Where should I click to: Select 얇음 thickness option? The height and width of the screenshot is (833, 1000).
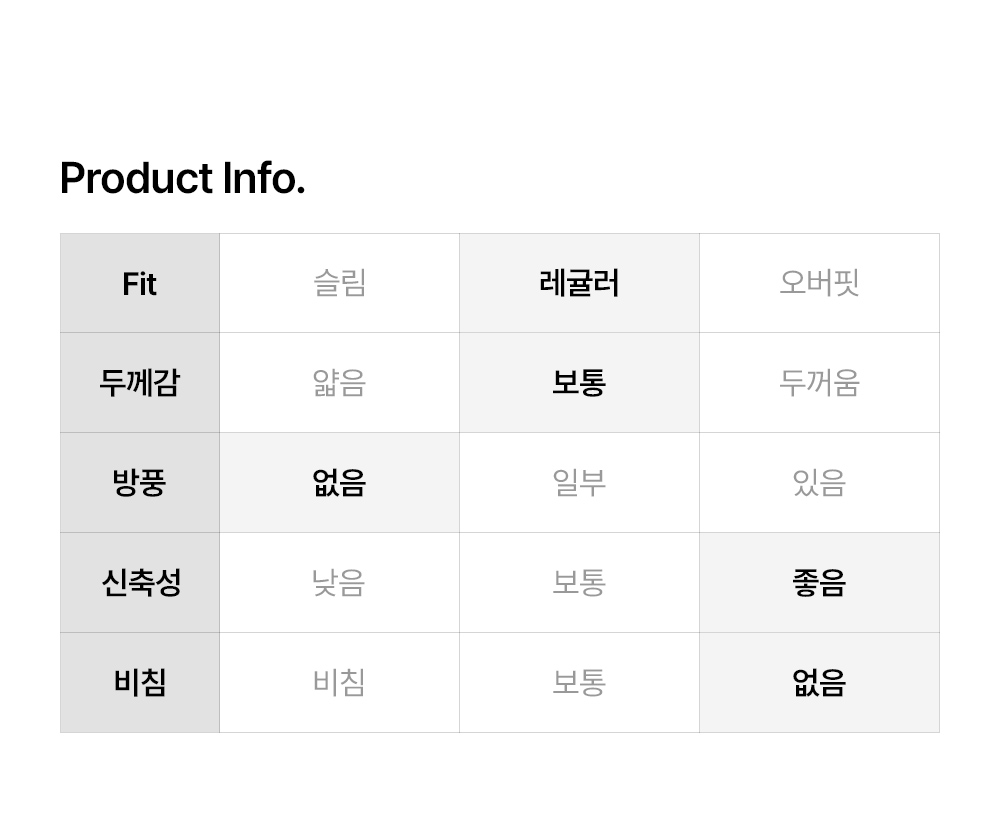point(339,383)
